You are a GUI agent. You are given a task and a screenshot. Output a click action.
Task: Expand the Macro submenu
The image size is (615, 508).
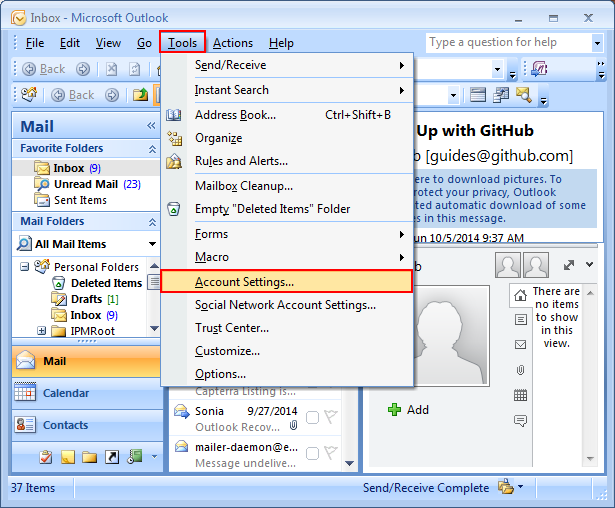(287, 257)
